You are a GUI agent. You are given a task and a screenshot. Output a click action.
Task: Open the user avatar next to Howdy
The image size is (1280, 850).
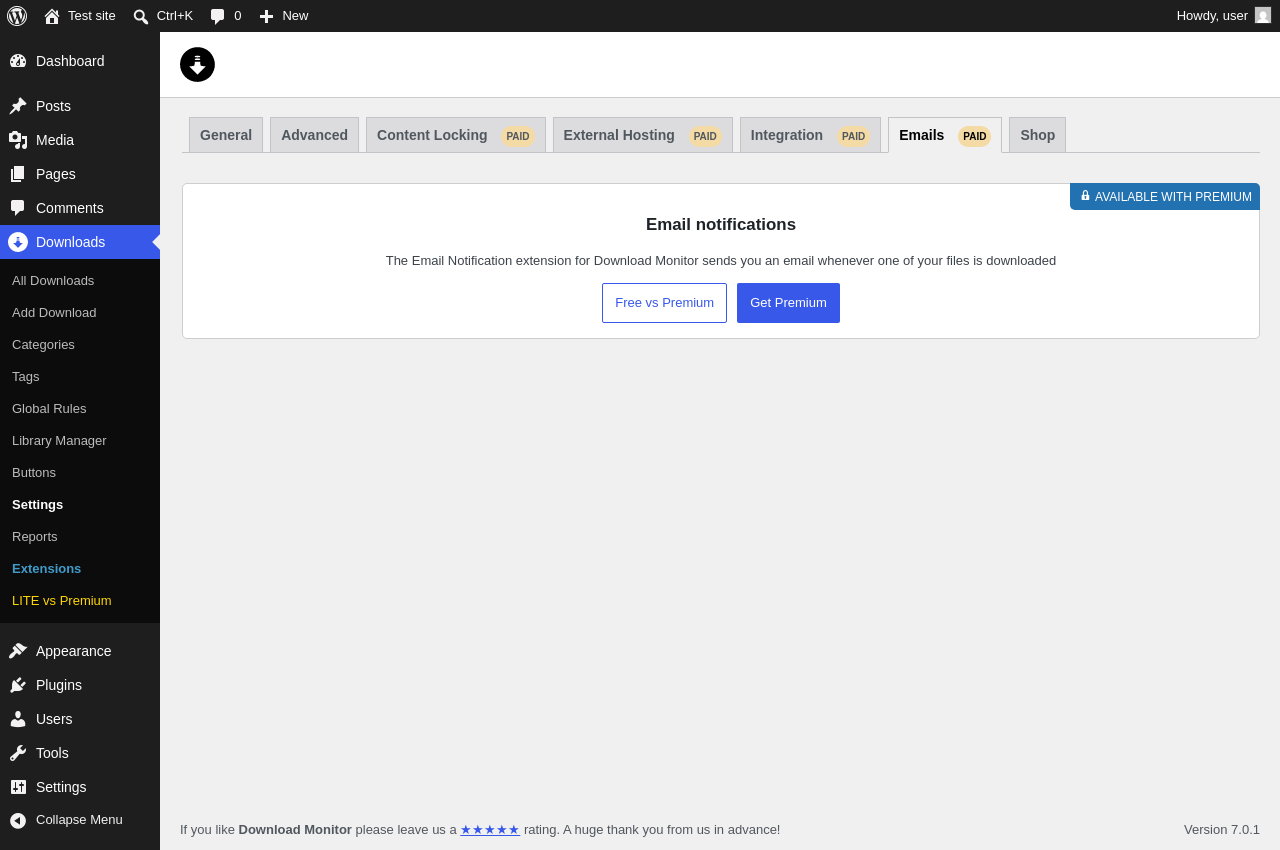[1263, 15]
